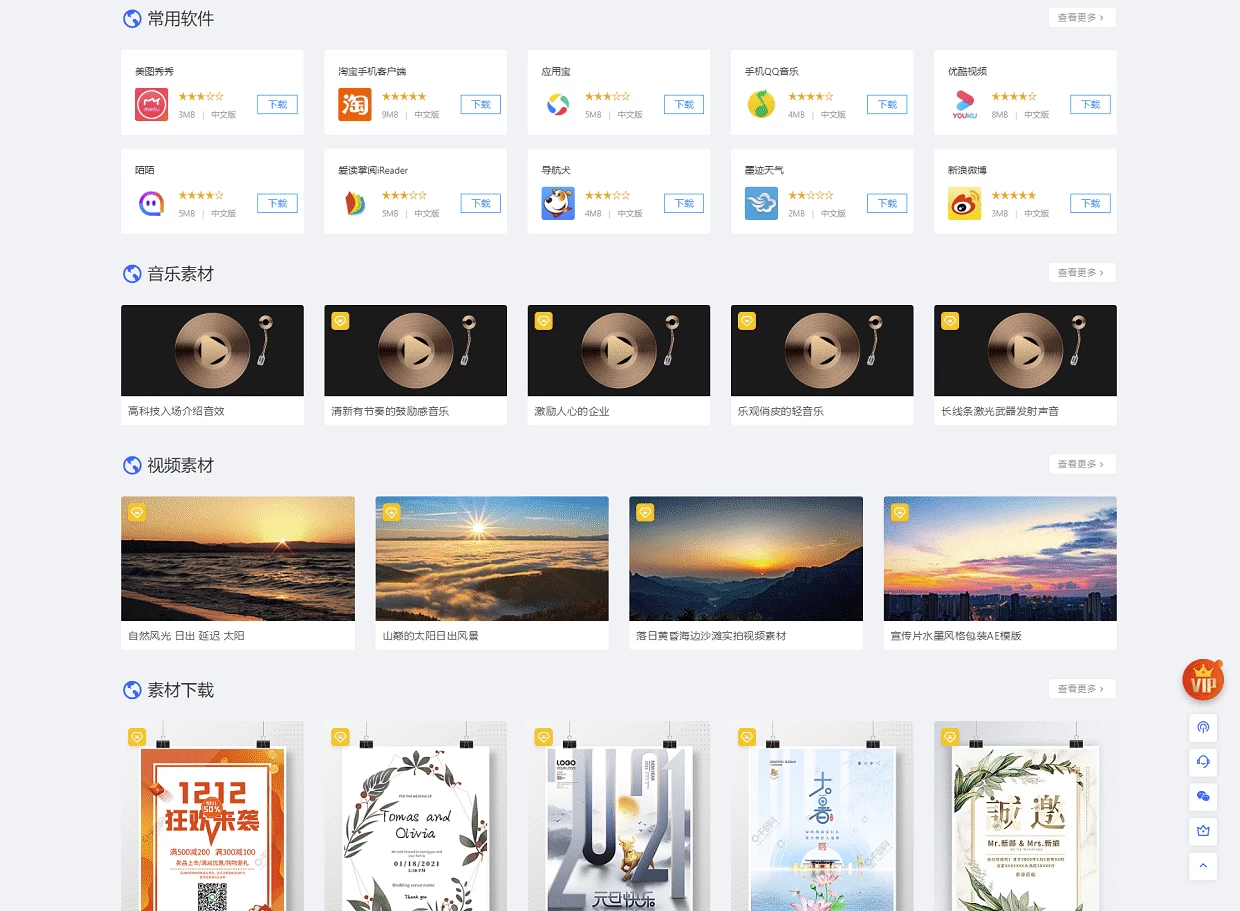Open the Youku video app icon
This screenshot has width=1240, height=911.
[x=964, y=104]
